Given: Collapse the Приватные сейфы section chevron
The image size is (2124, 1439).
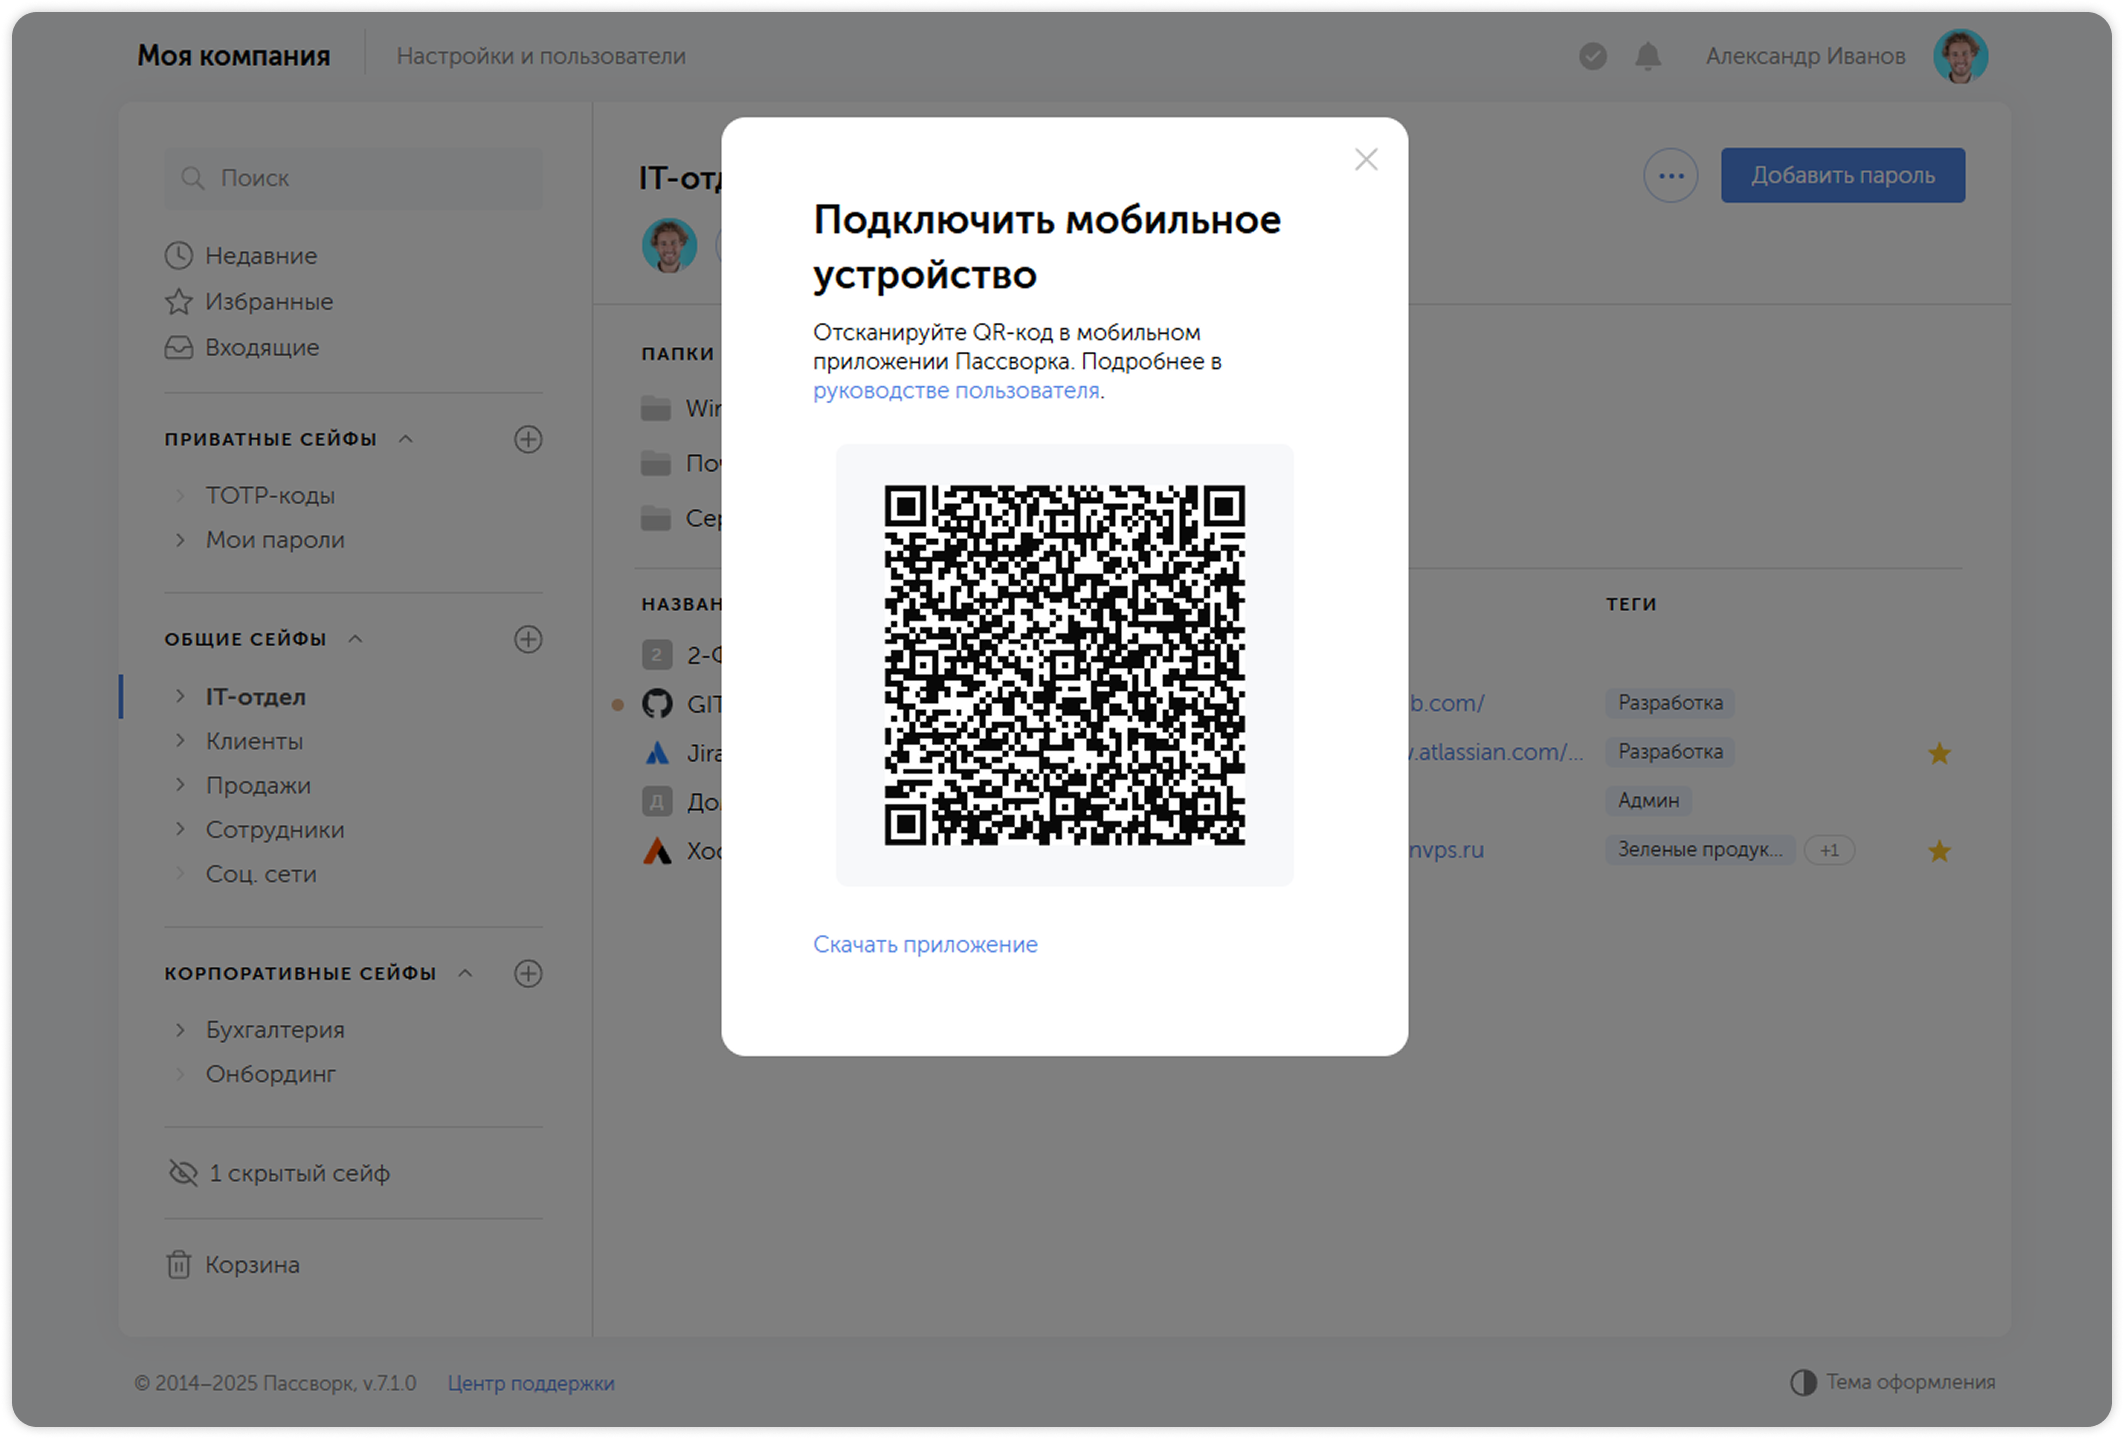Looking at the screenshot, I should (406, 438).
